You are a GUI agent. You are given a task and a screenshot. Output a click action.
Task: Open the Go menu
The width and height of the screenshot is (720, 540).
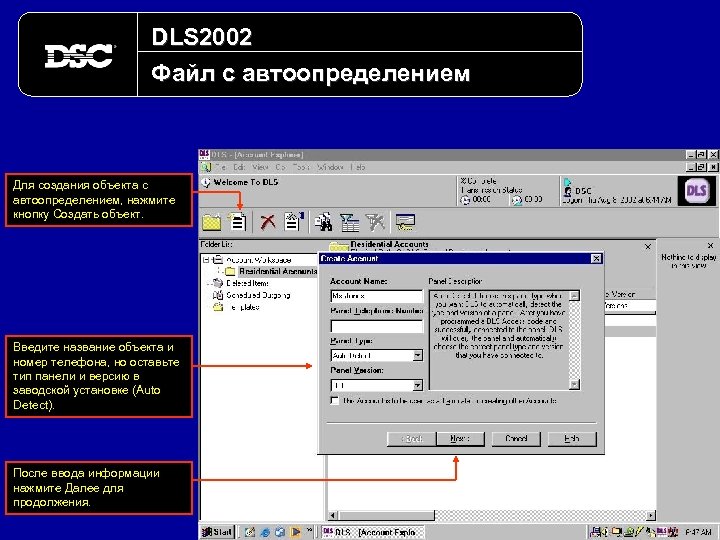(281, 168)
